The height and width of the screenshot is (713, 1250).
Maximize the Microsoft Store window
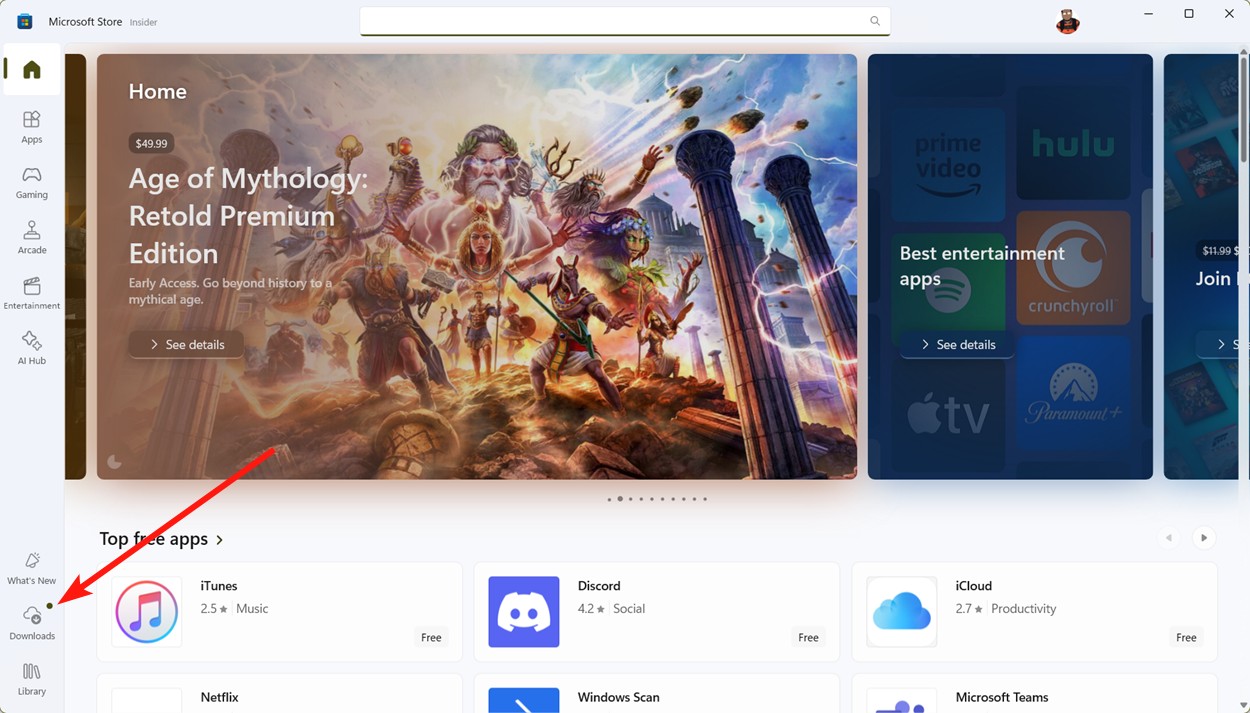click(x=1188, y=14)
